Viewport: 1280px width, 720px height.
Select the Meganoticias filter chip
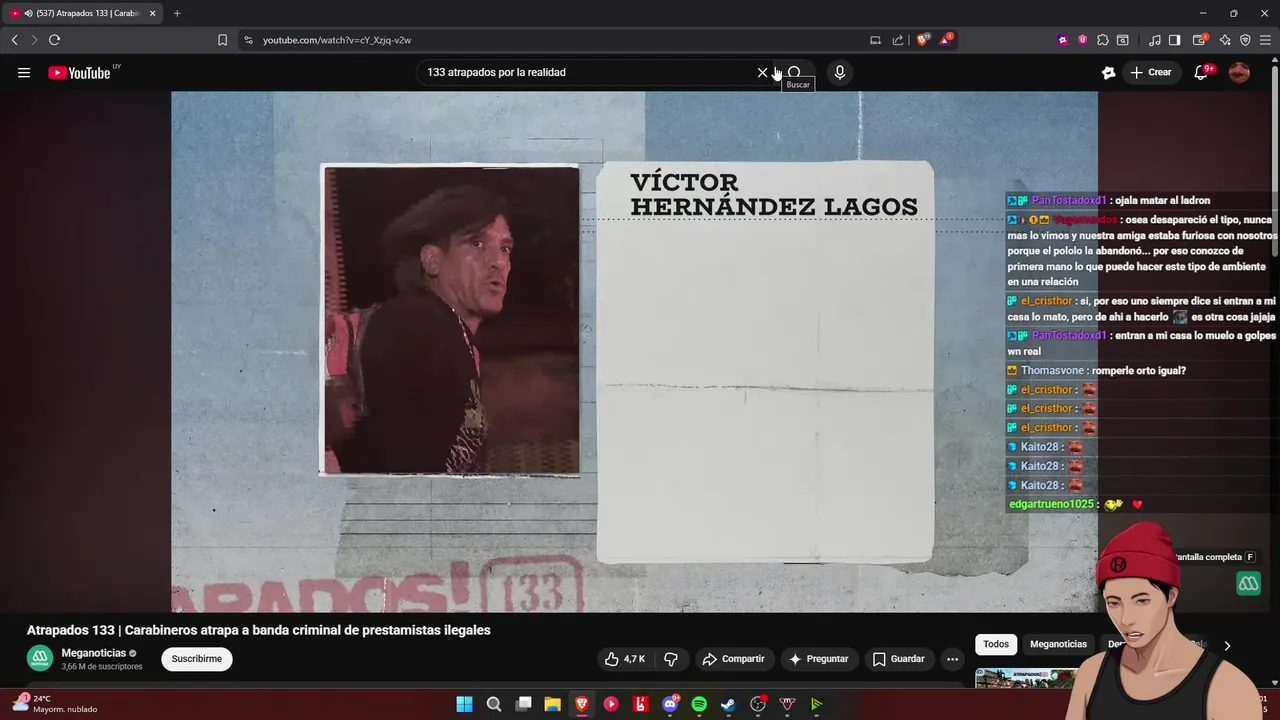[x=1058, y=644]
